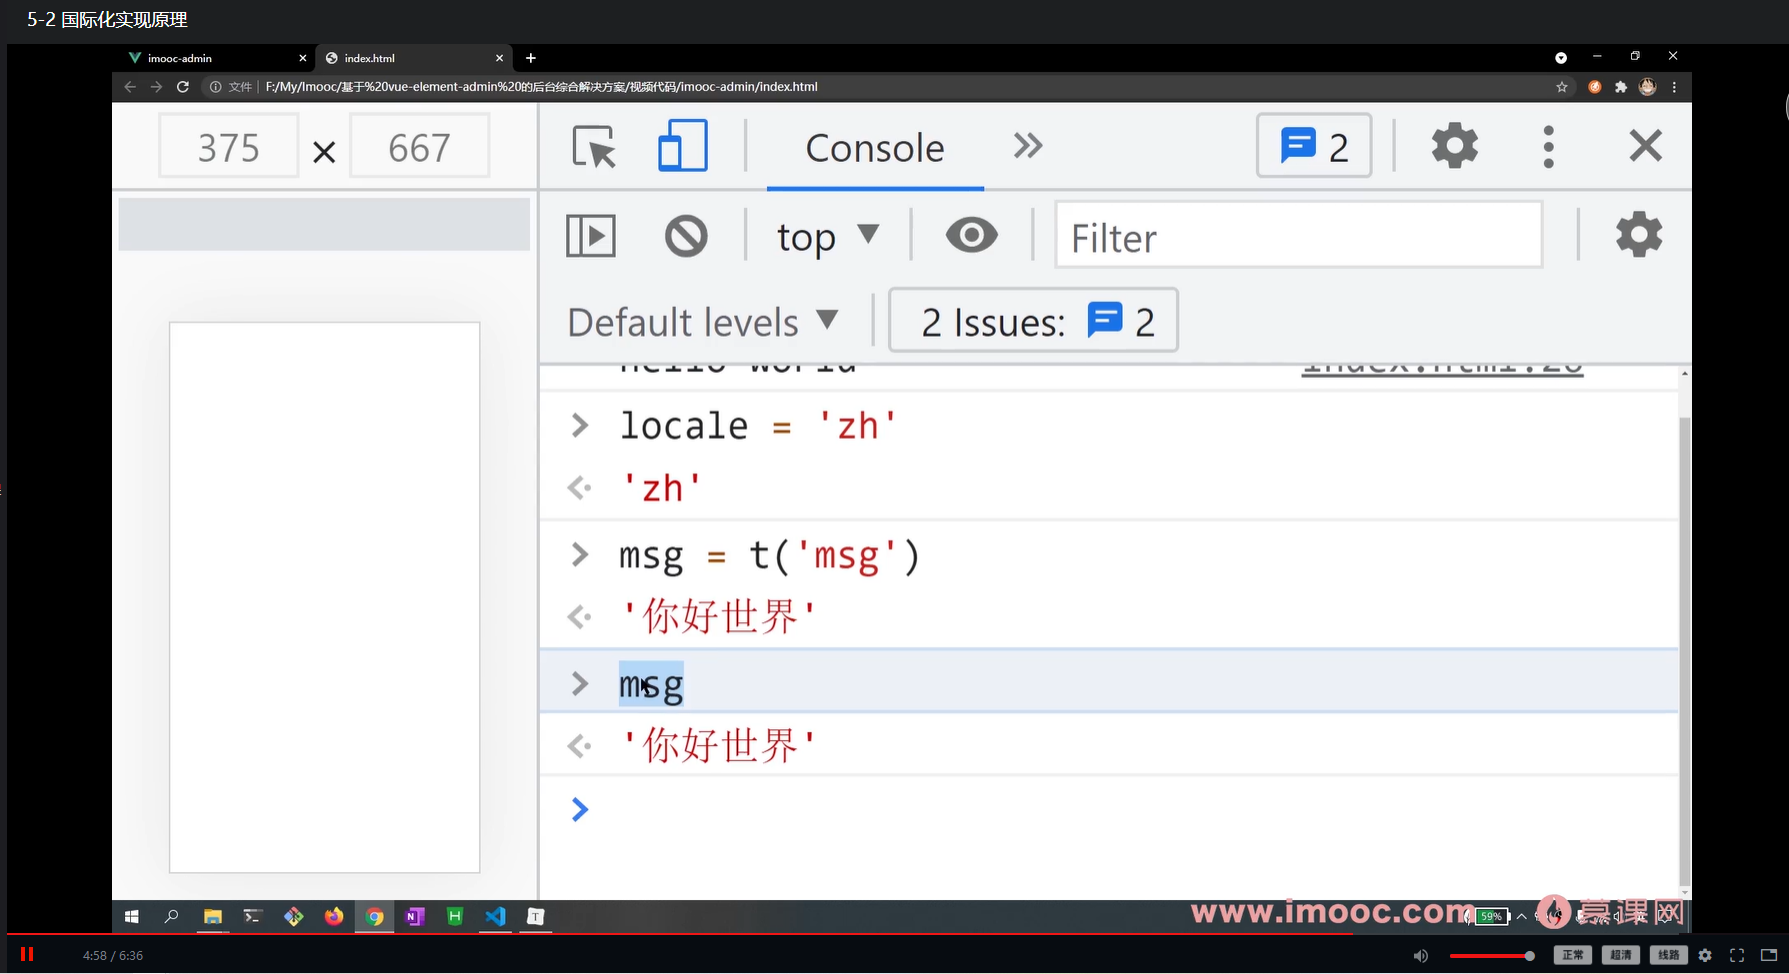Open the Typora T icon on the taskbar

pyautogui.click(x=536, y=916)
